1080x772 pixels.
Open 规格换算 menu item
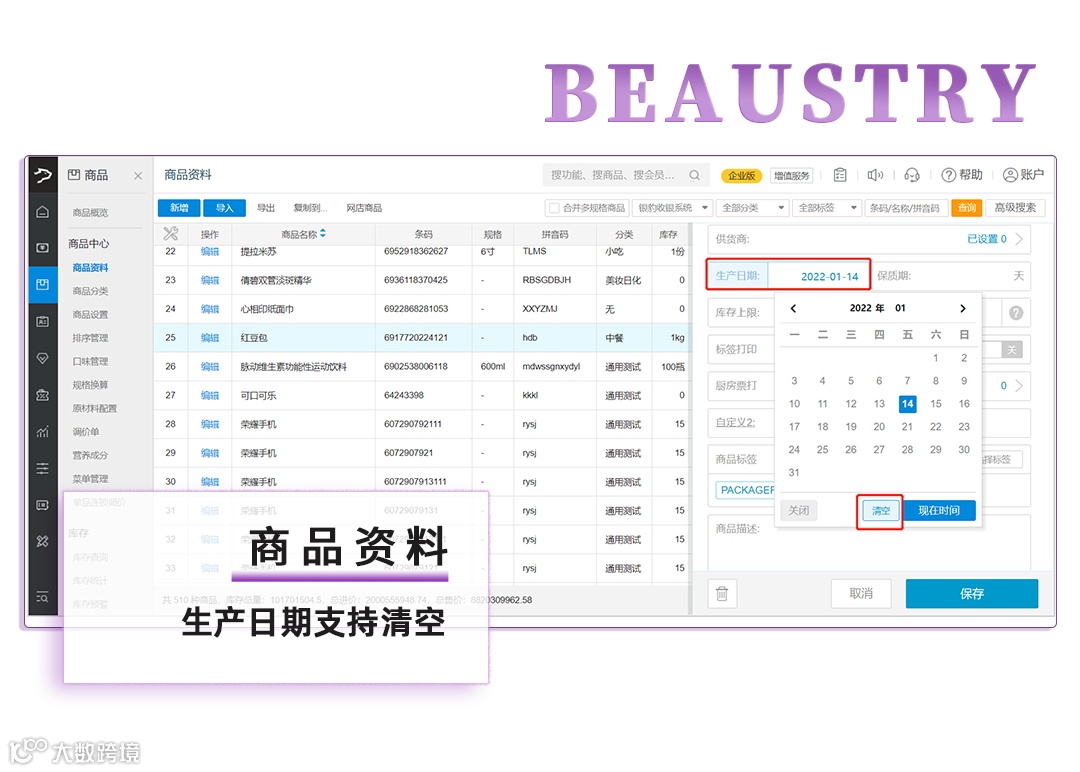(x=90, y=384)
